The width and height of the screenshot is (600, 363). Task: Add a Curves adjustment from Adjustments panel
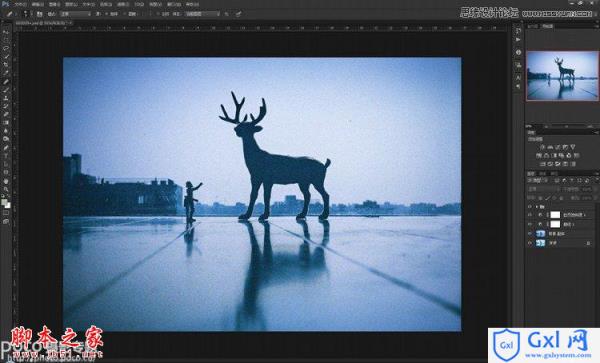[558, 147]
